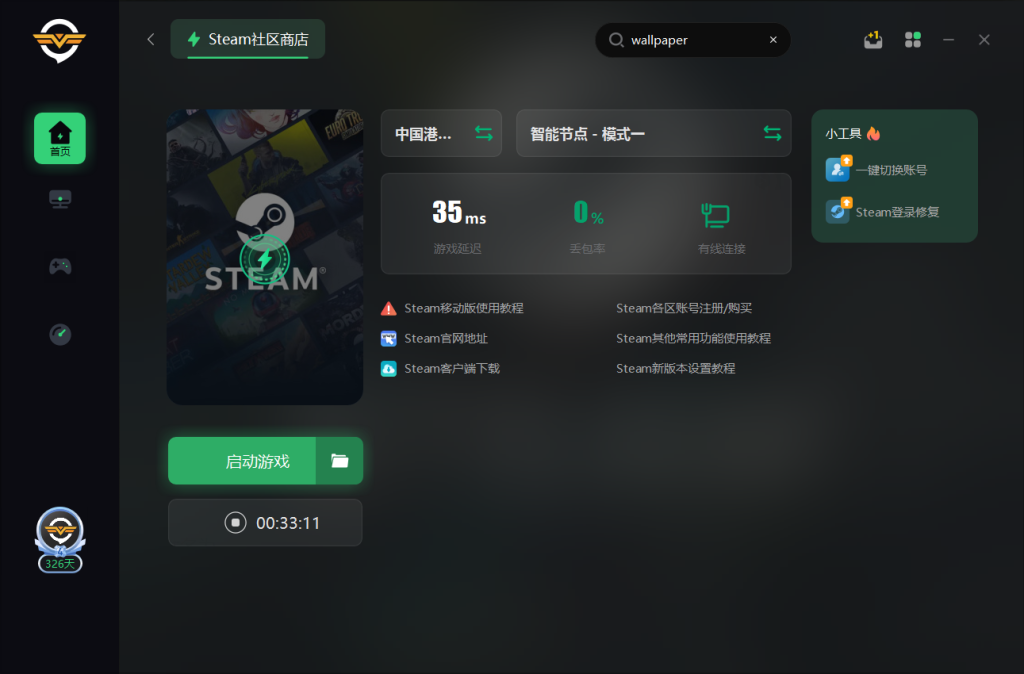Close the accelerator window

tap(984, 40)
